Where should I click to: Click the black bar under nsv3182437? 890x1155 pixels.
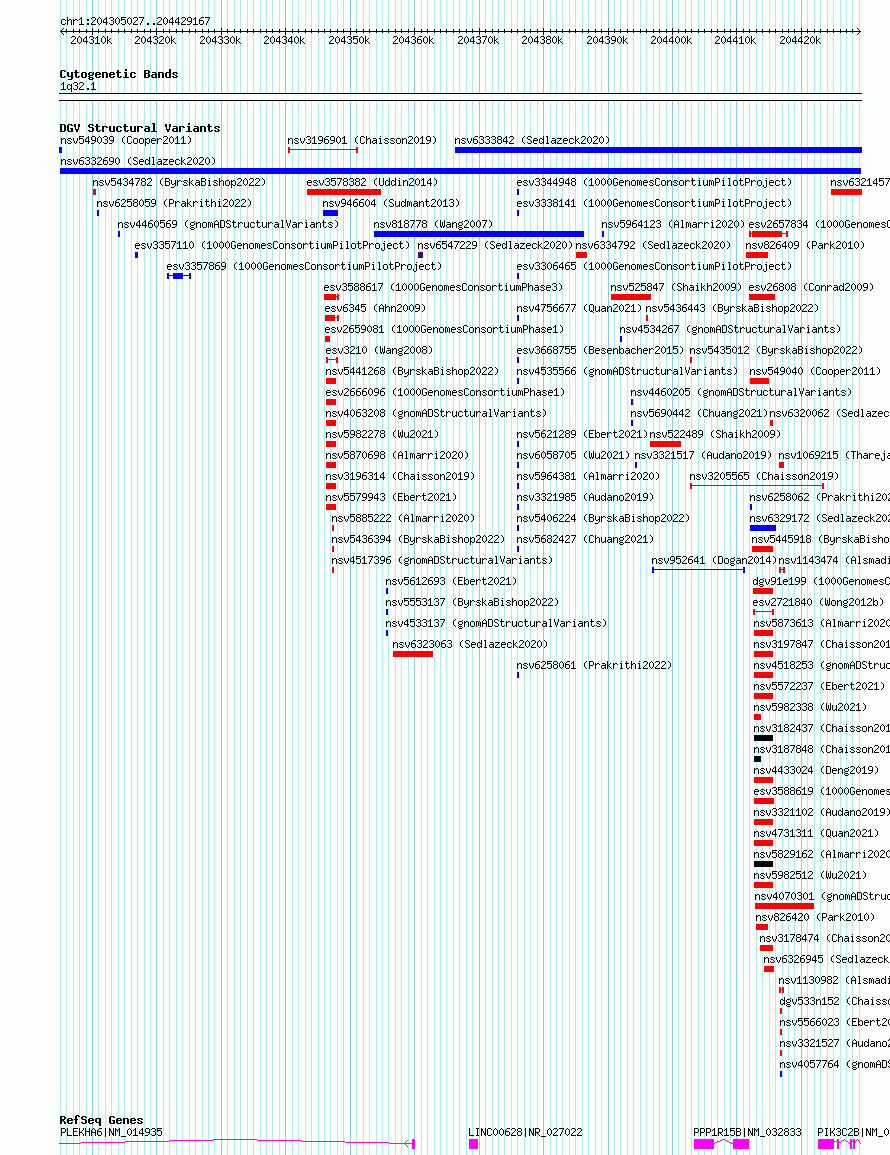[763, 738]
